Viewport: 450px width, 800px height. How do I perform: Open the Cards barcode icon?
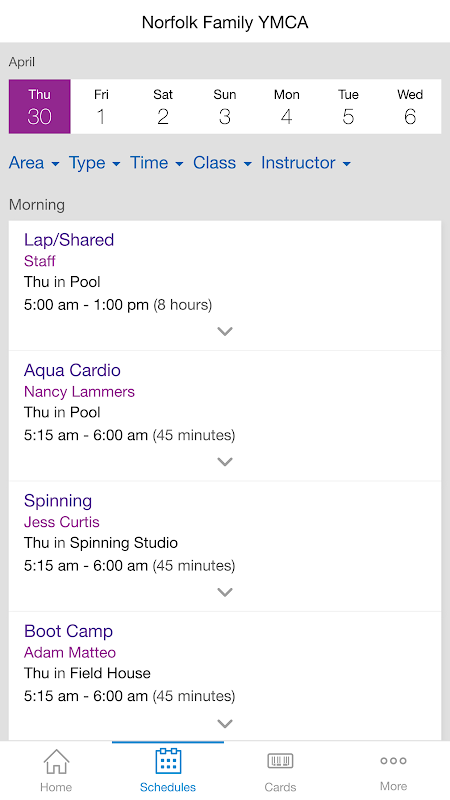point(280,761)
